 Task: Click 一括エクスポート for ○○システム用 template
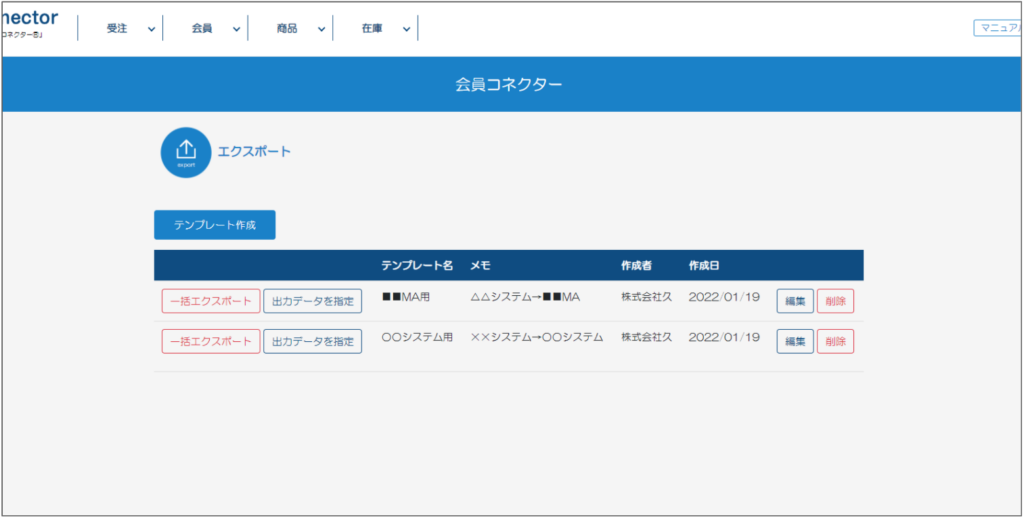[x=211, y=341]
